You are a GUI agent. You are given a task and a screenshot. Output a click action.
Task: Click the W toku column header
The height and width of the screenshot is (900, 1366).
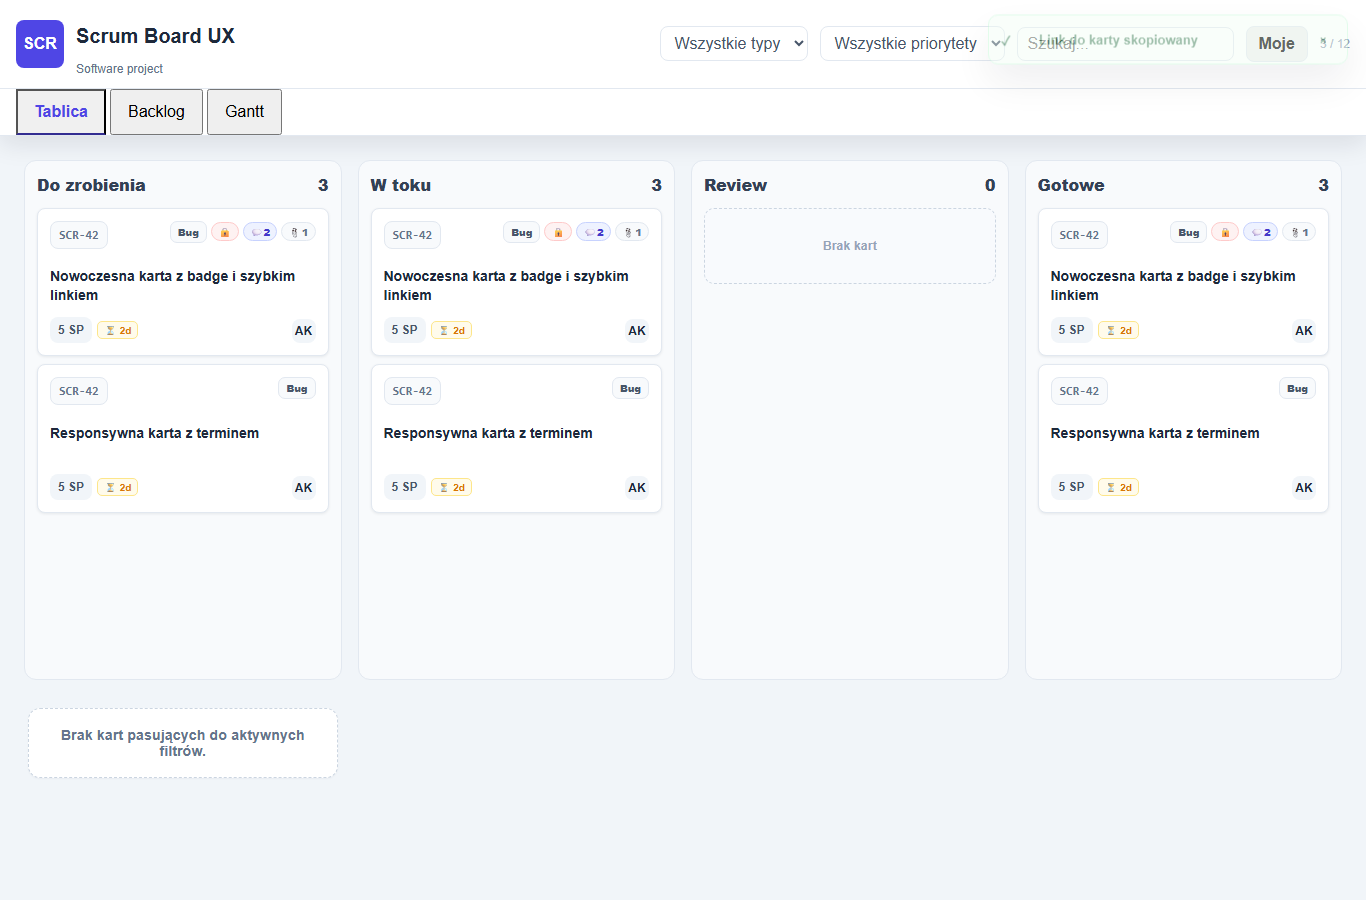click(x=516, y=185)
